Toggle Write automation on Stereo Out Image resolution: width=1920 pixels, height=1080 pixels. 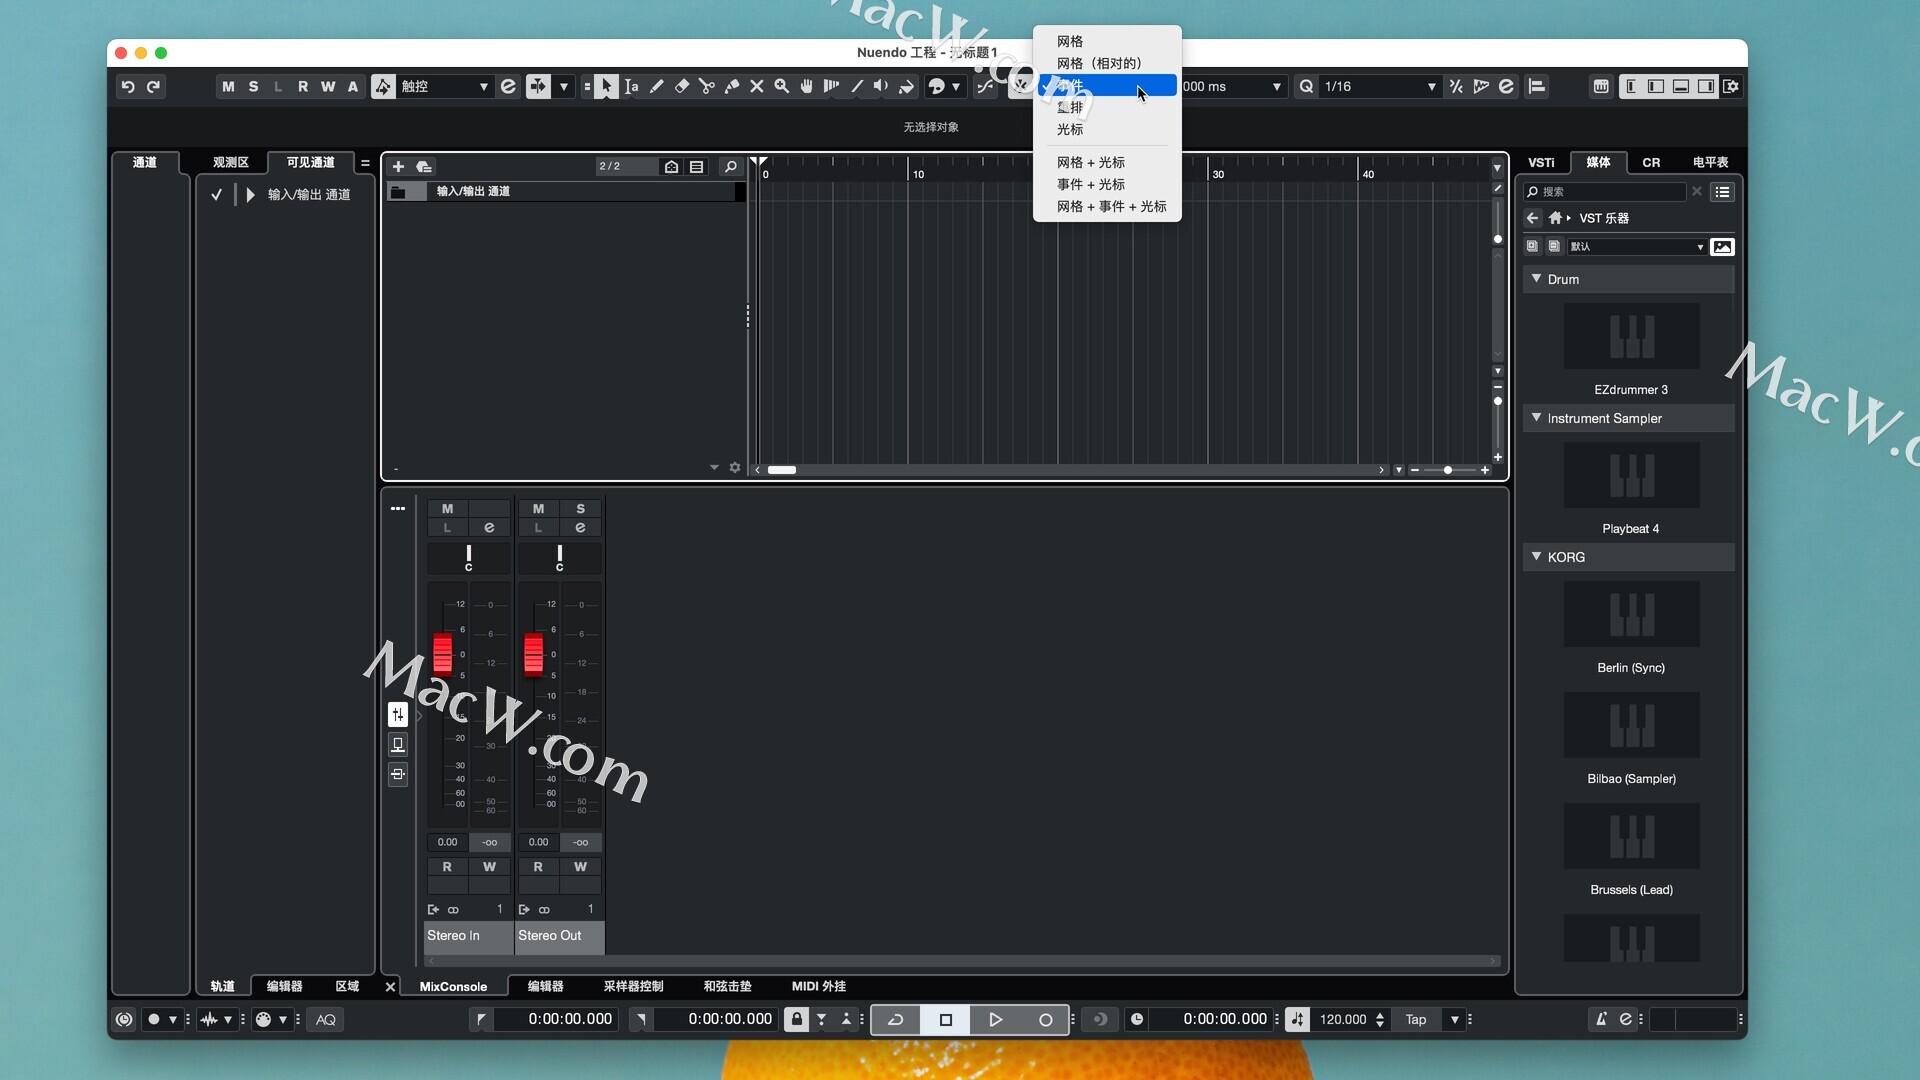580,867
